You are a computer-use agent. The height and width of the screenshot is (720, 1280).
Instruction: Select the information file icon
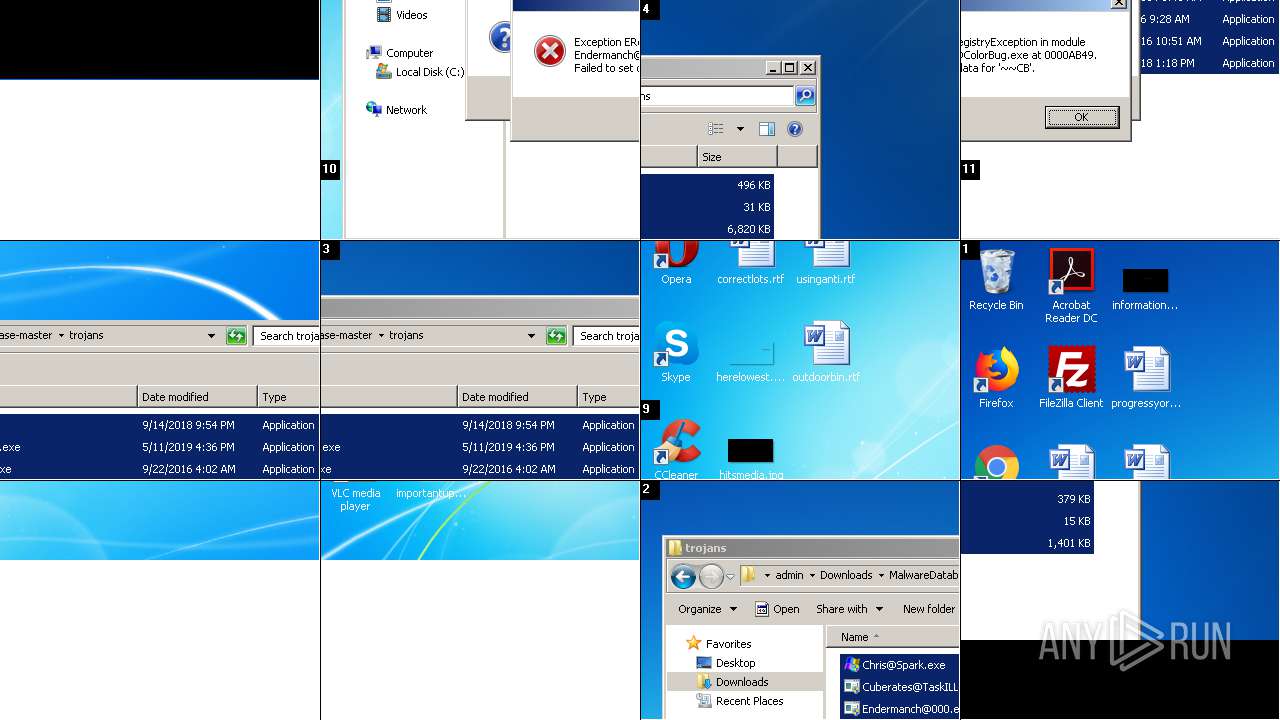tap(1145, 289)
